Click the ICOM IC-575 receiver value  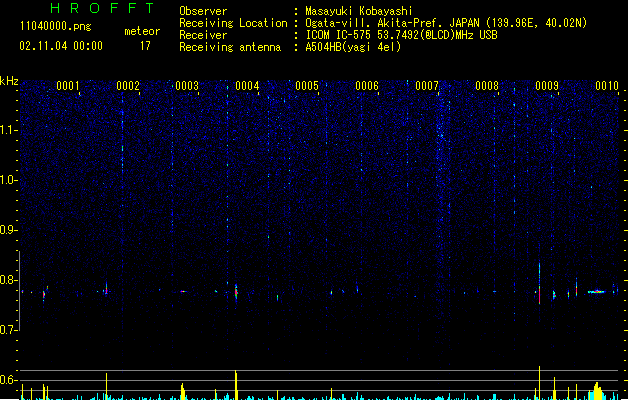tap(401, 35)
